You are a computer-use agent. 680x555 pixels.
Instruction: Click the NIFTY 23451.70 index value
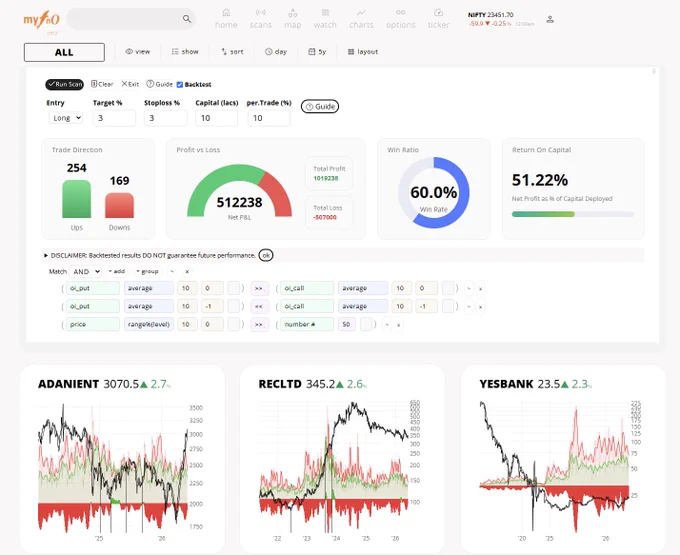pos(490,15)
